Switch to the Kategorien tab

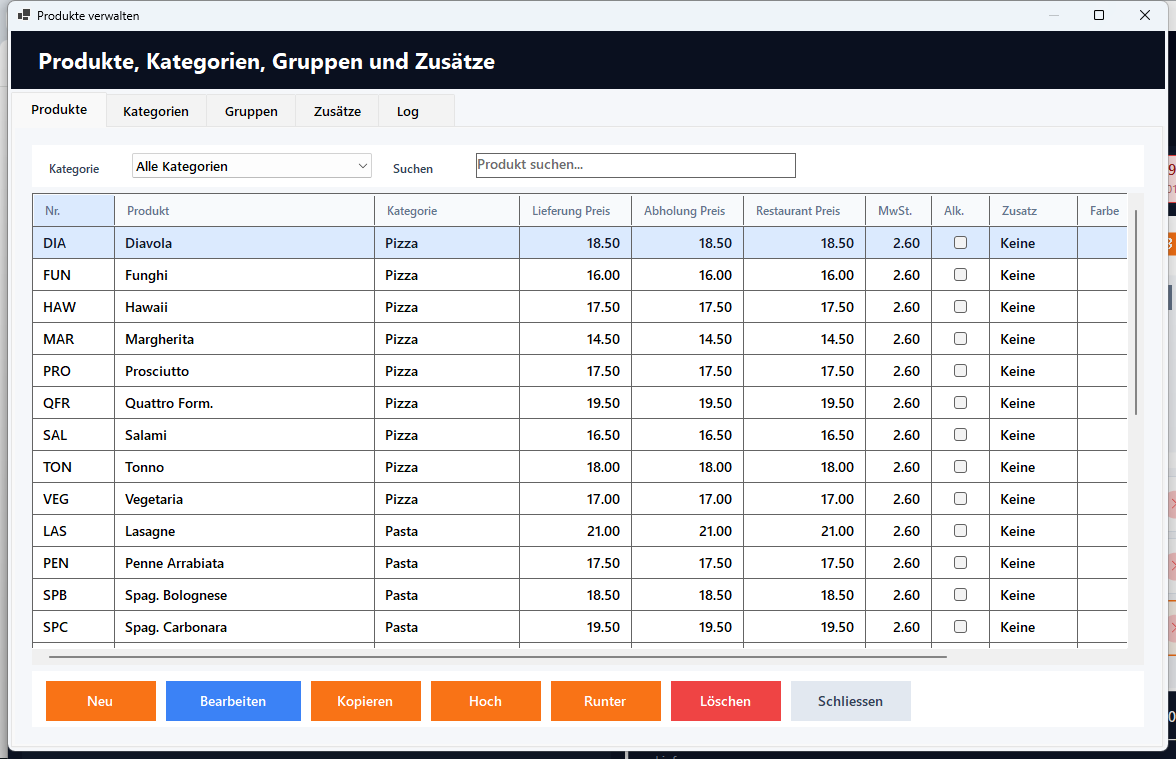point(156,111)
